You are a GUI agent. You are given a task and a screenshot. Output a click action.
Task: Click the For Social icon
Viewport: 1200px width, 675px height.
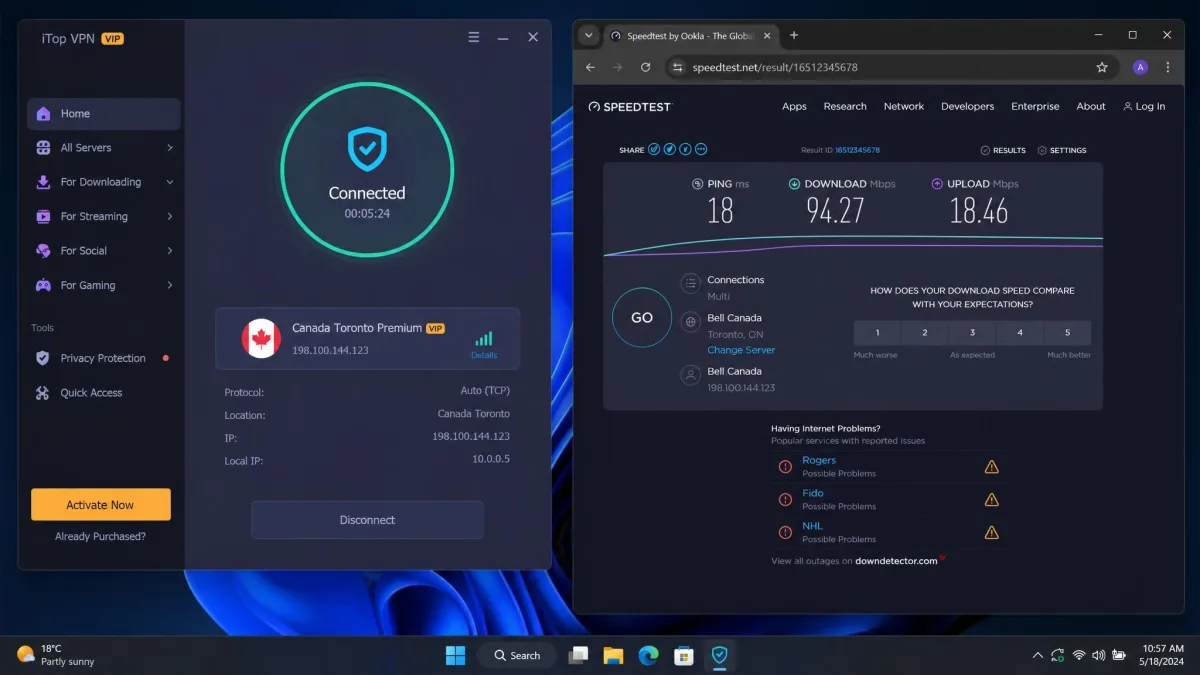[x=43, y=251]
